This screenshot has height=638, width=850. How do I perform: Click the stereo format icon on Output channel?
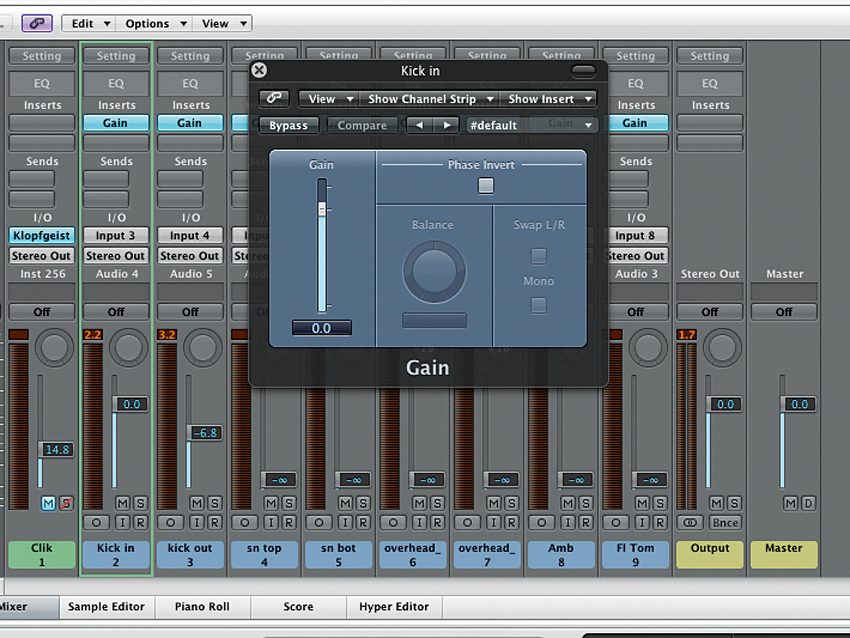click(690, 523)
